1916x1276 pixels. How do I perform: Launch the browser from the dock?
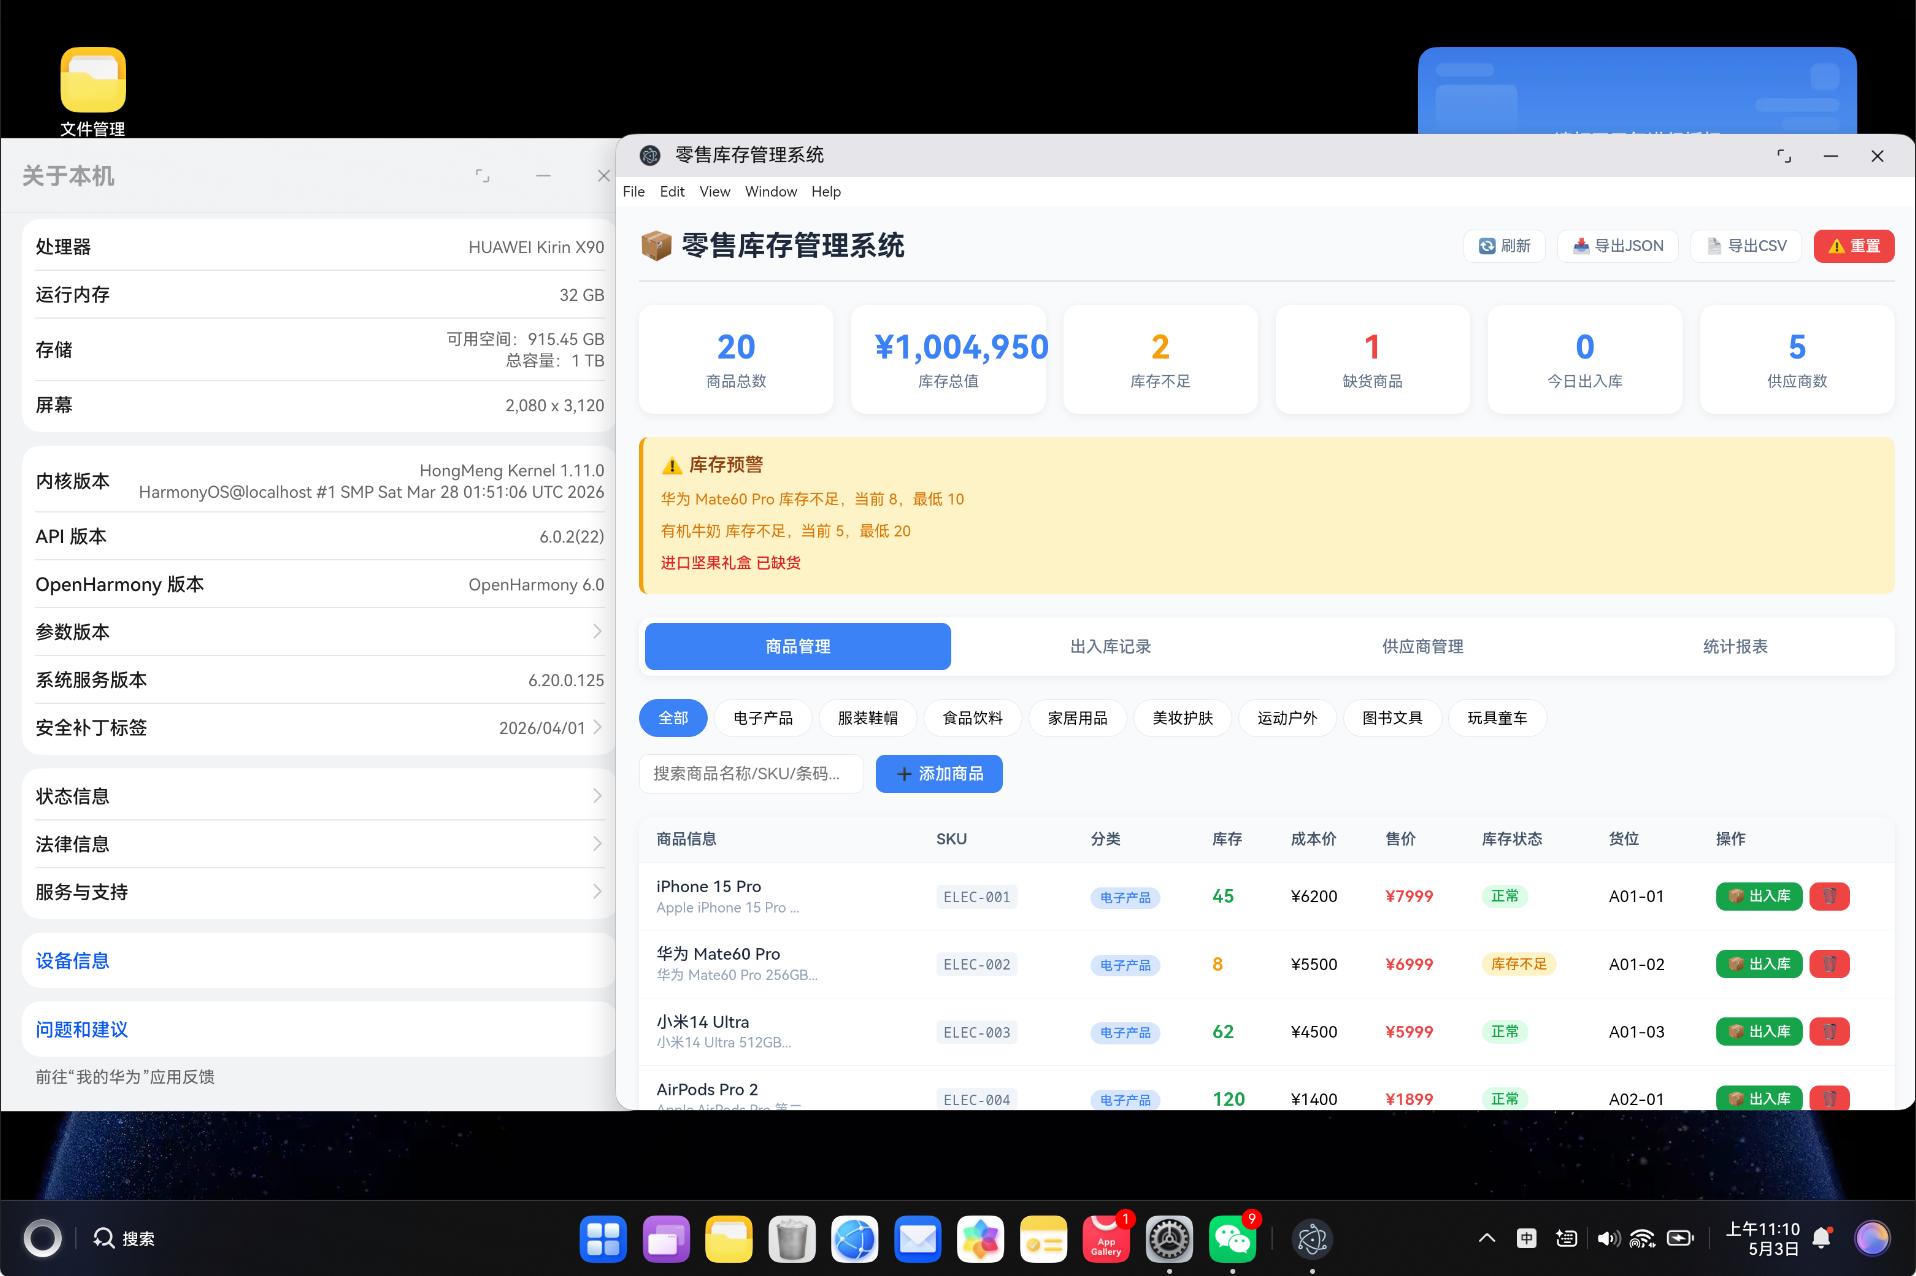(x=855, y=1239)
